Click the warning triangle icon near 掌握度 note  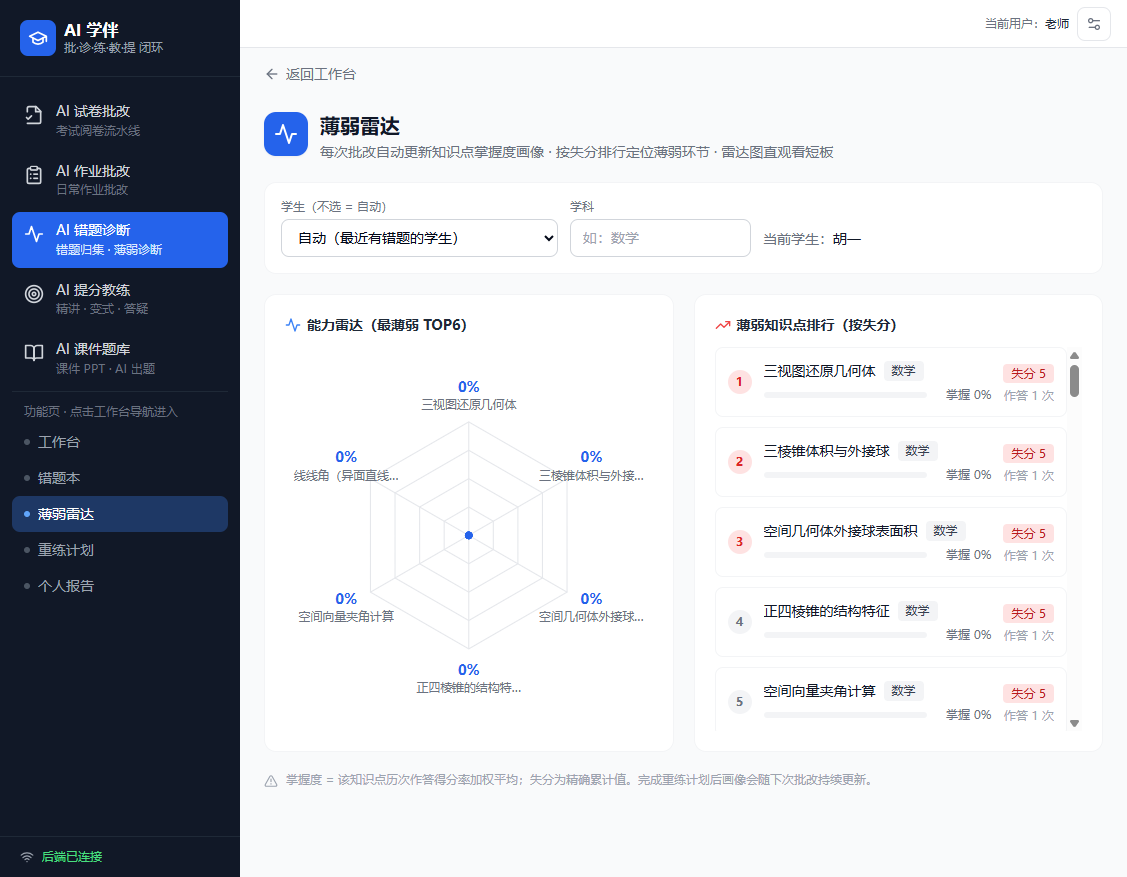point(271,781)
